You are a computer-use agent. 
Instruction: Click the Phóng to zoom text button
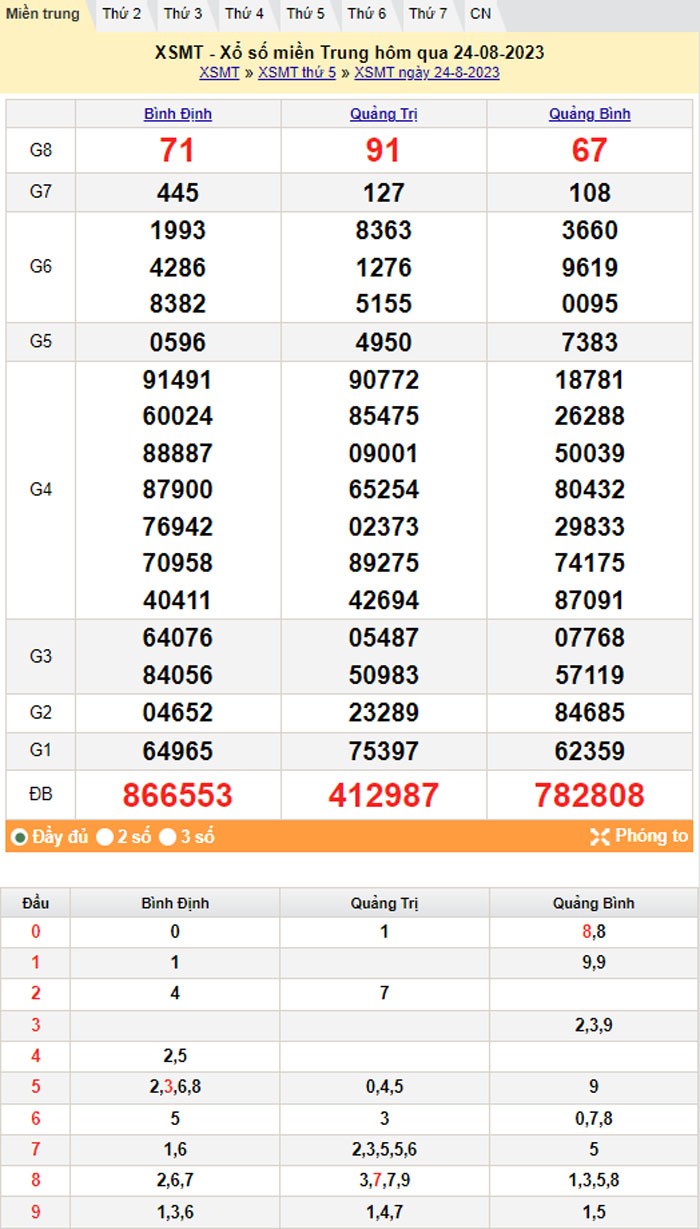[x=651, y=837]
